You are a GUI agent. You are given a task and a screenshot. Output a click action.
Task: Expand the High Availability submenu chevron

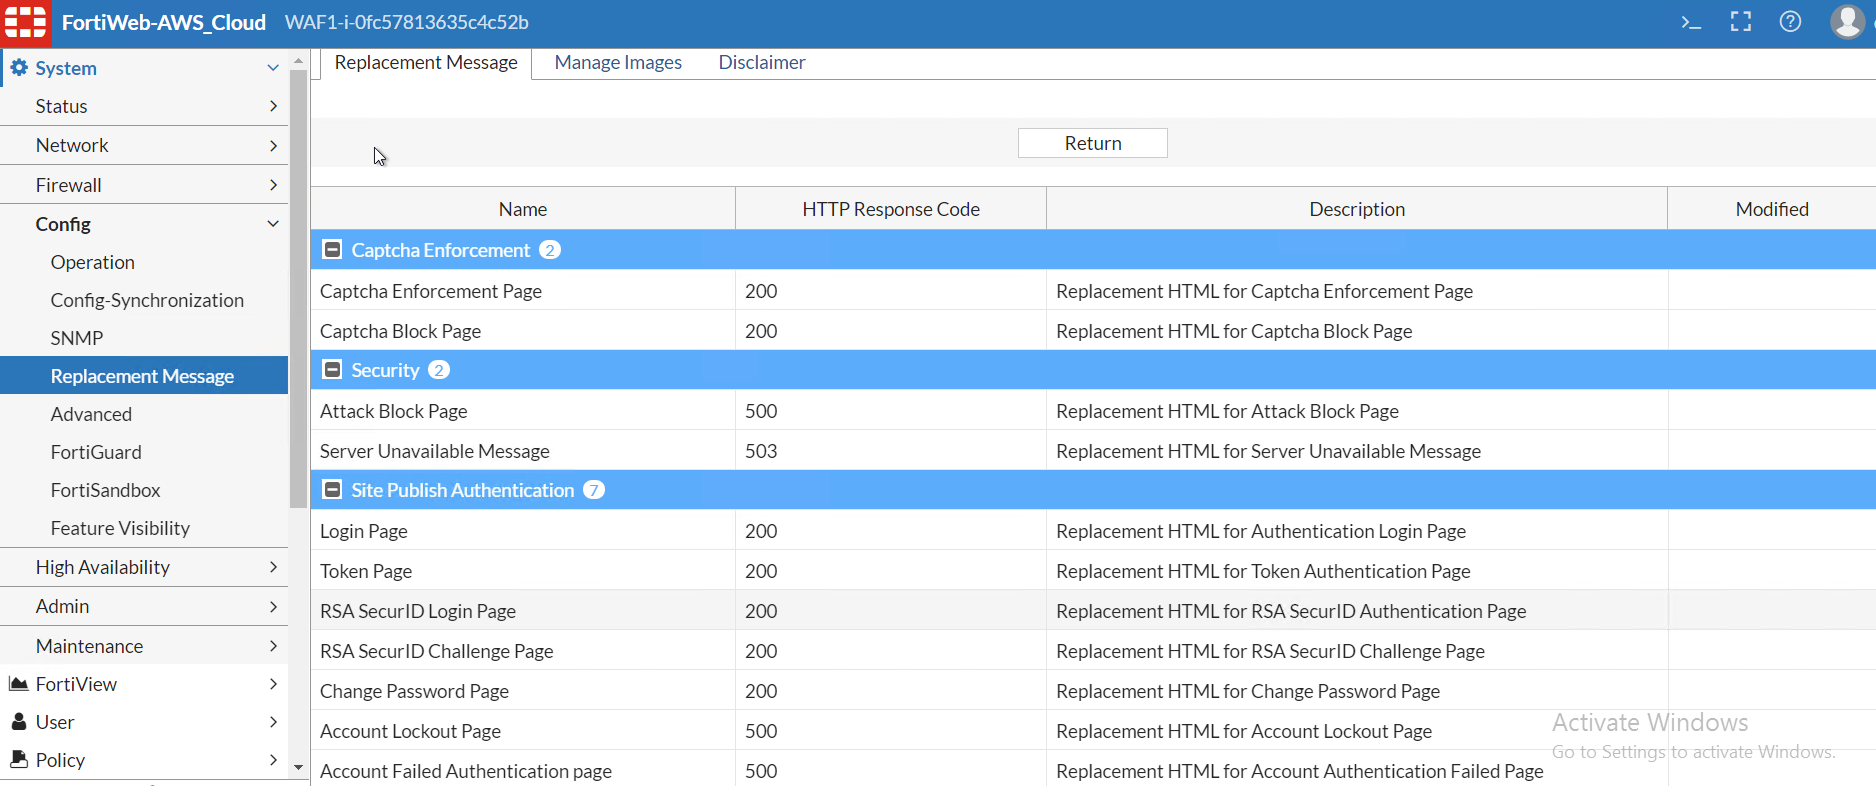273,567
